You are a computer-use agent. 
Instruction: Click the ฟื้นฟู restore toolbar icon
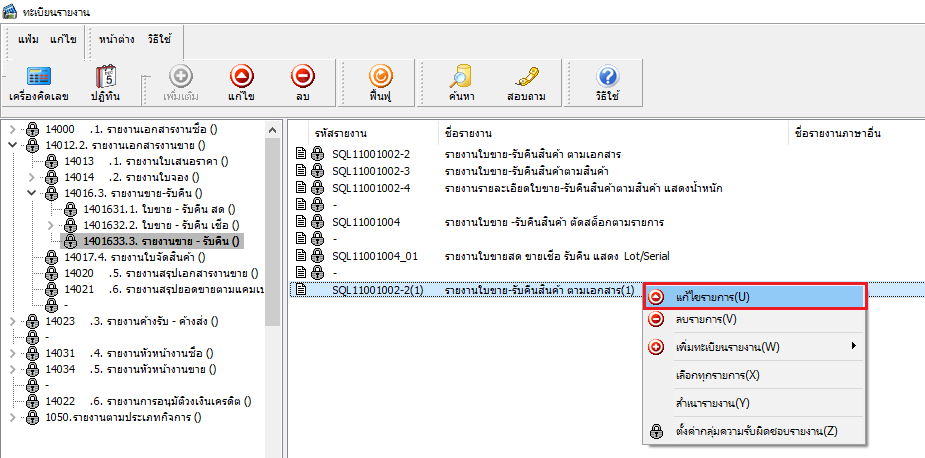pyautogui.click(x=379, y=84)
